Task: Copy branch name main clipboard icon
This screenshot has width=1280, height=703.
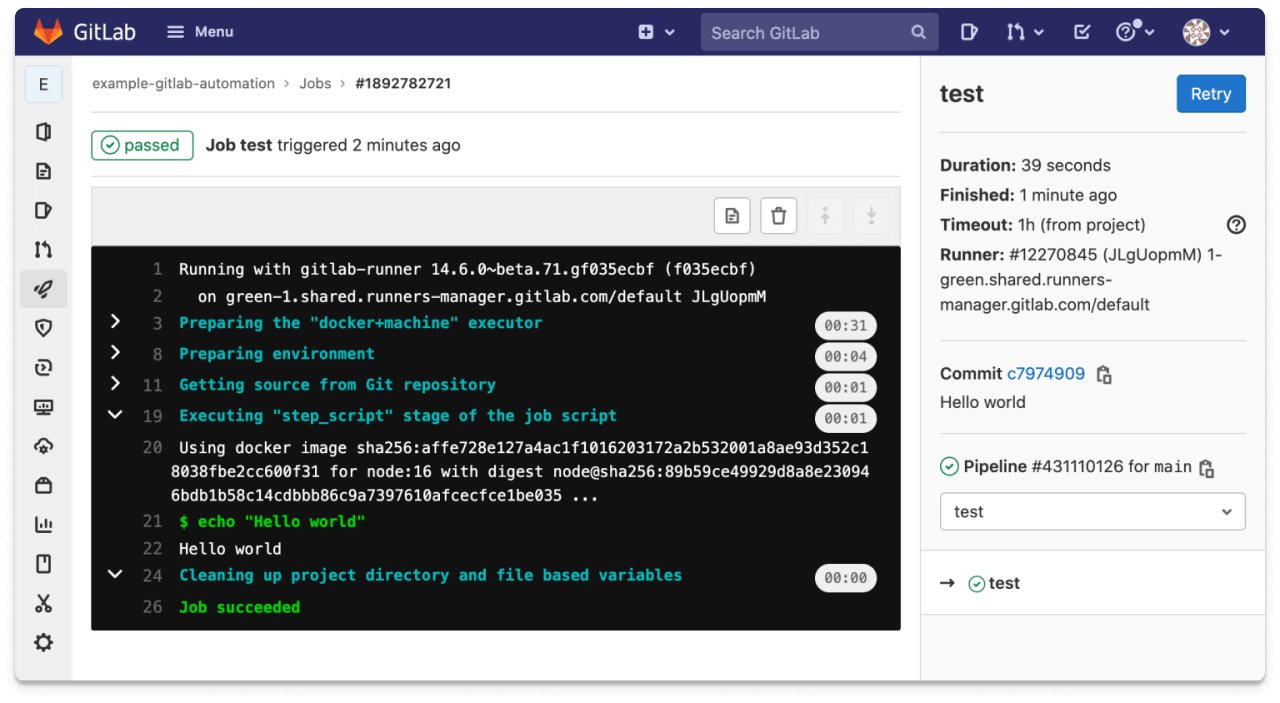Action: coord(1206,468)
